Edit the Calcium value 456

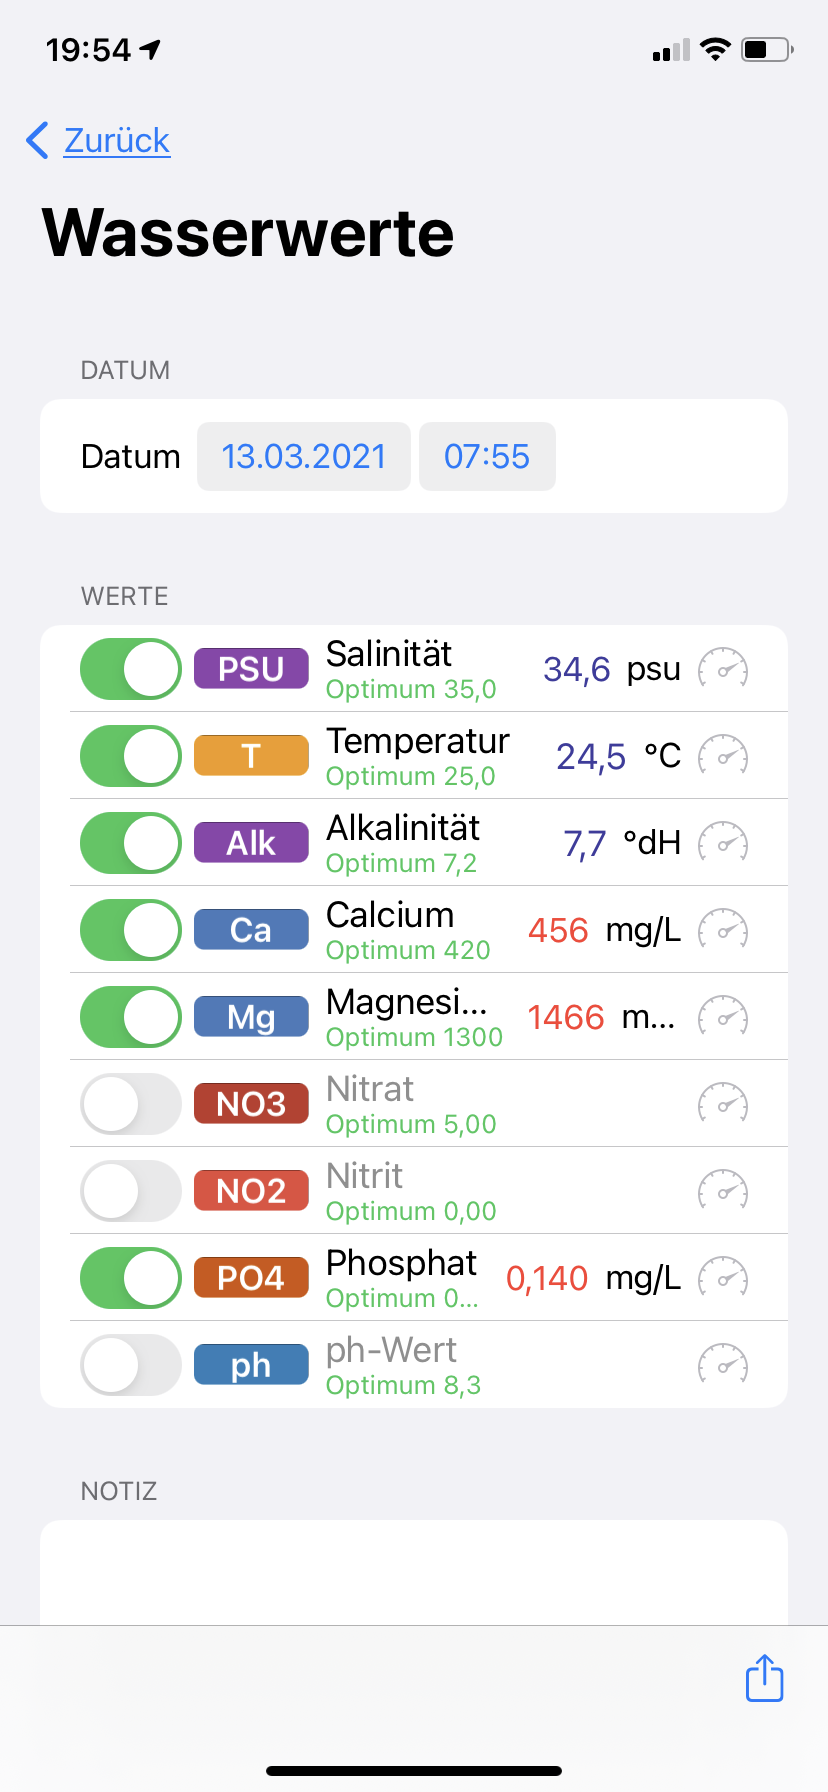558,931
